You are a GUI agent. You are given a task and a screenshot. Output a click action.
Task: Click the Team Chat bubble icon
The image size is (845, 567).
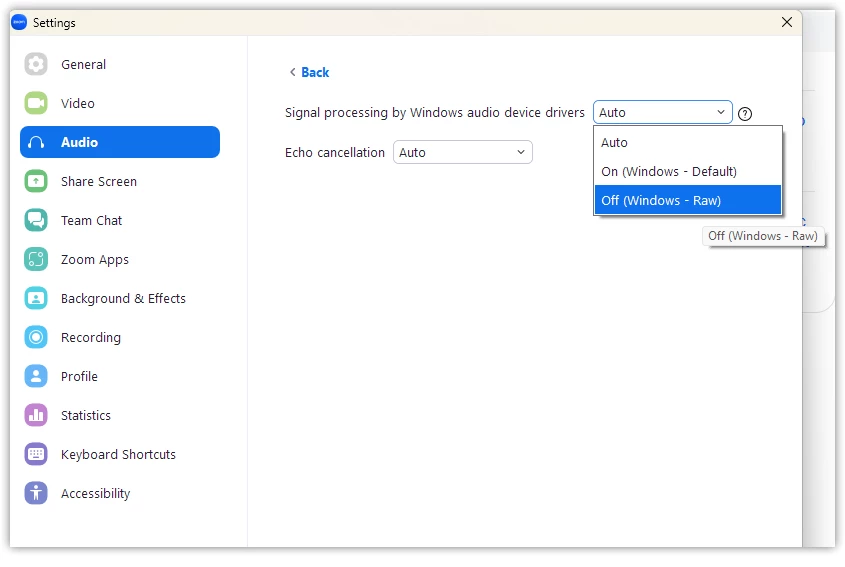pyautogui.click(x=36, y=220)
